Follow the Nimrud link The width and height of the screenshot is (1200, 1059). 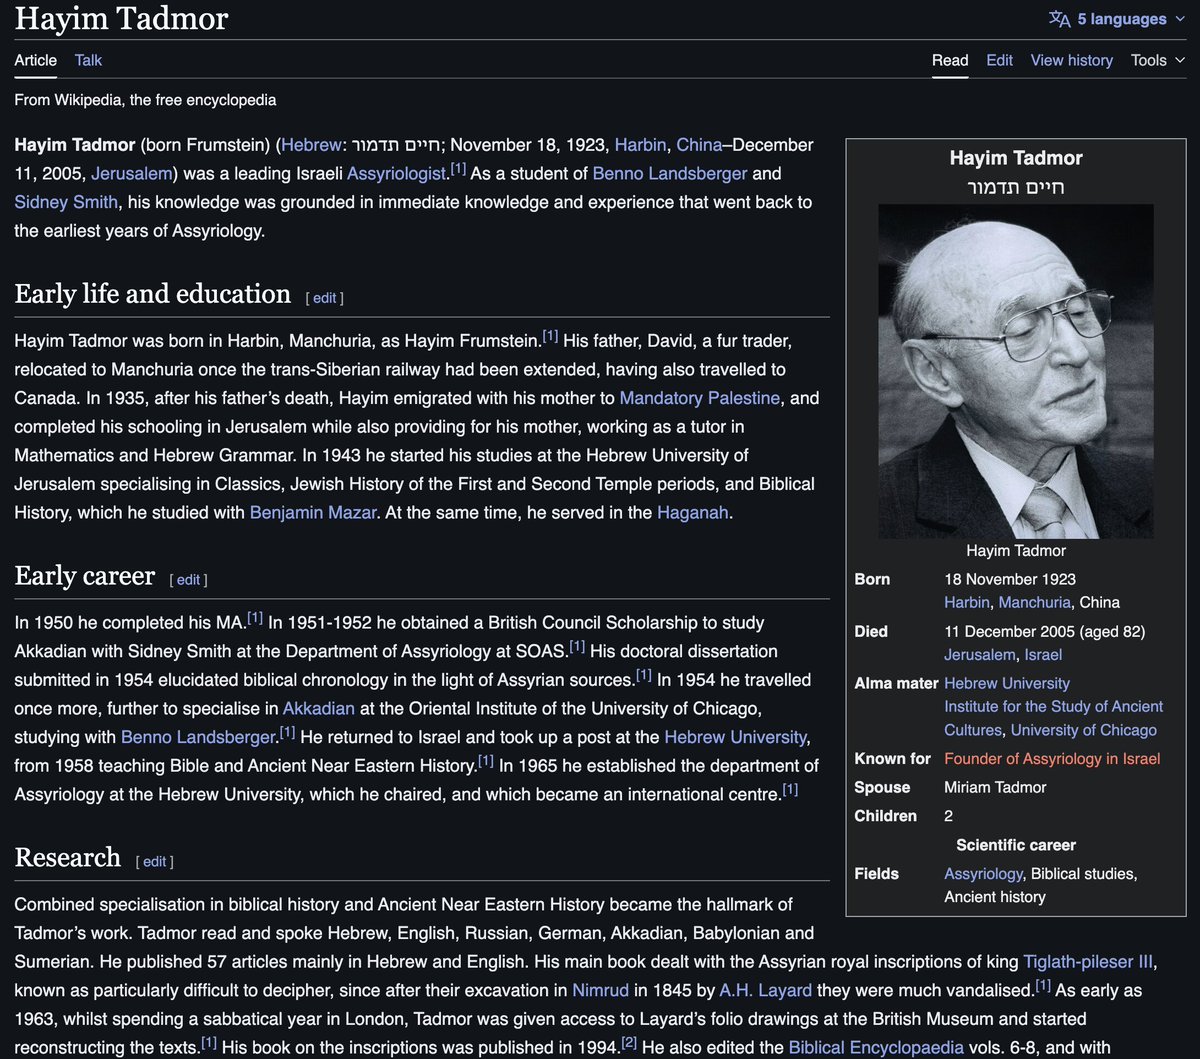(600, 991)
